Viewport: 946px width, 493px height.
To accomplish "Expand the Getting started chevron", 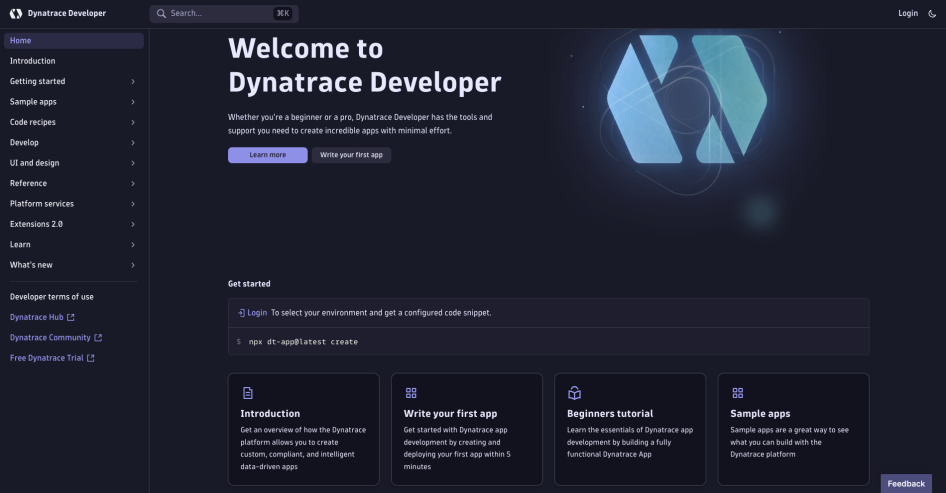I will pyautogui.click(x=133, y=81).
